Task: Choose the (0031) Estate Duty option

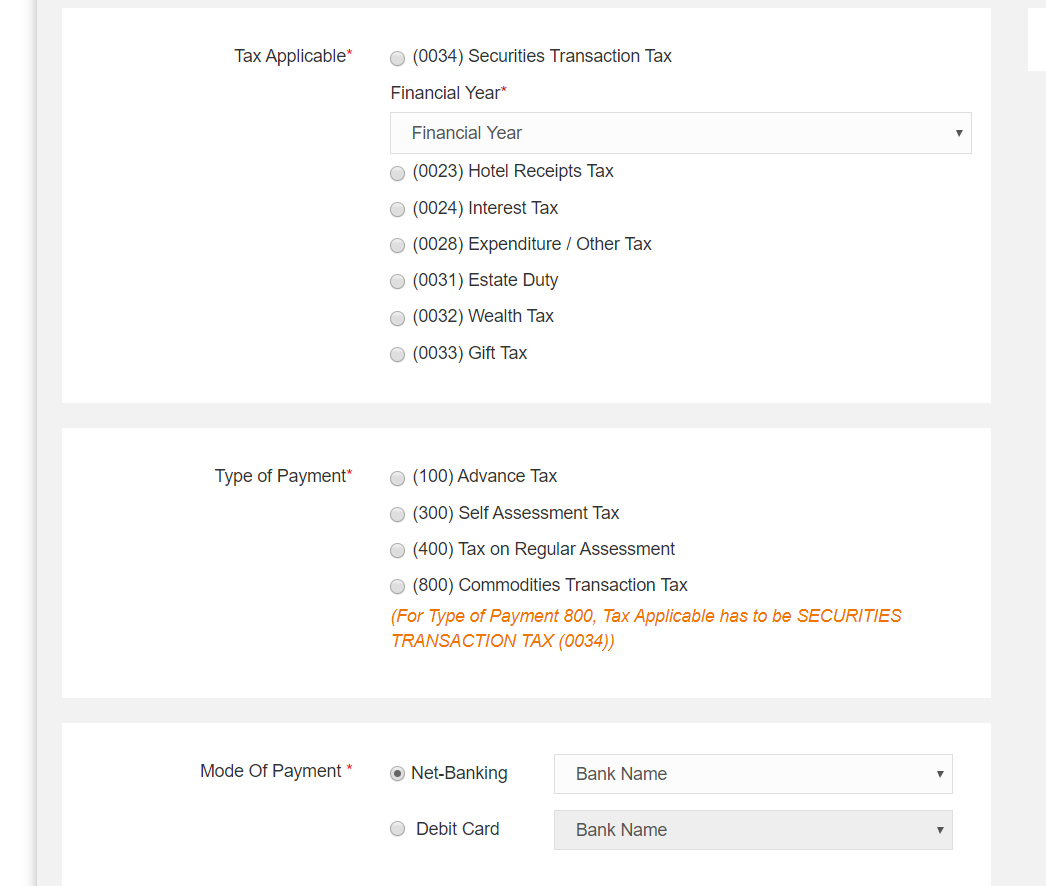Action: click(397, 281)
